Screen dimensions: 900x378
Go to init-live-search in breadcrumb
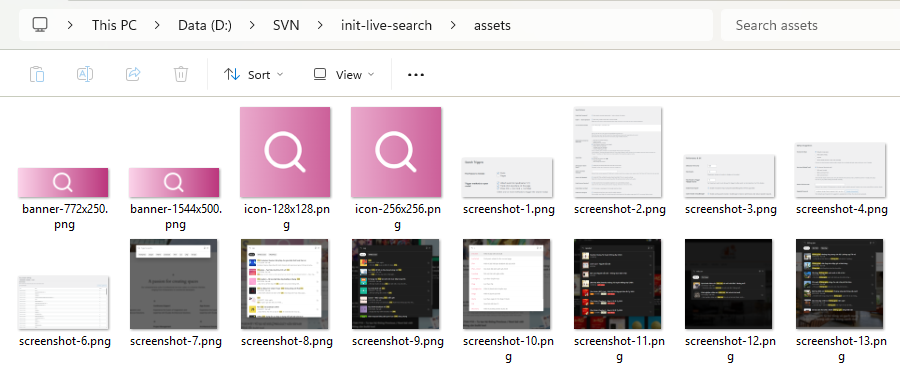(386, 25)
